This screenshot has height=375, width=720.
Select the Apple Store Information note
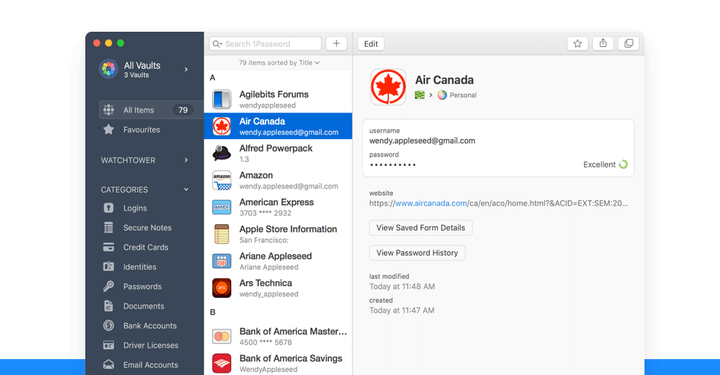[278, 234]
